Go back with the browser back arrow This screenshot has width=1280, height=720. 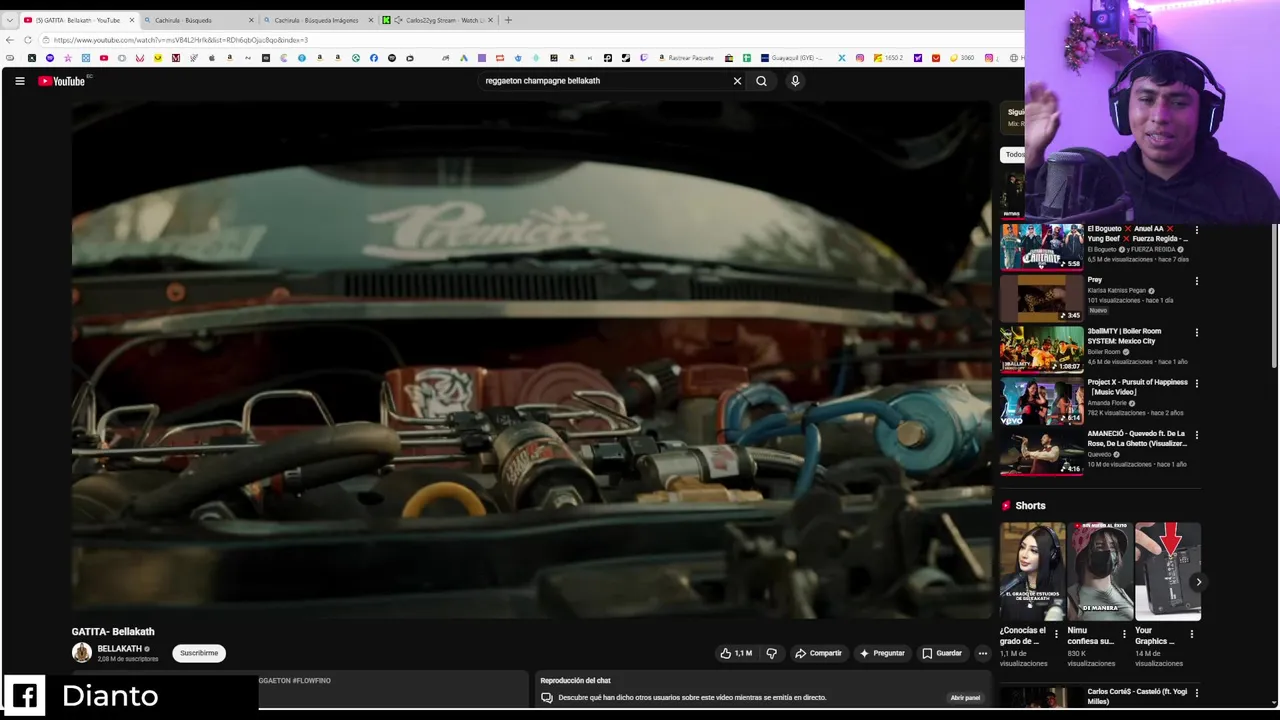(9, 40)
